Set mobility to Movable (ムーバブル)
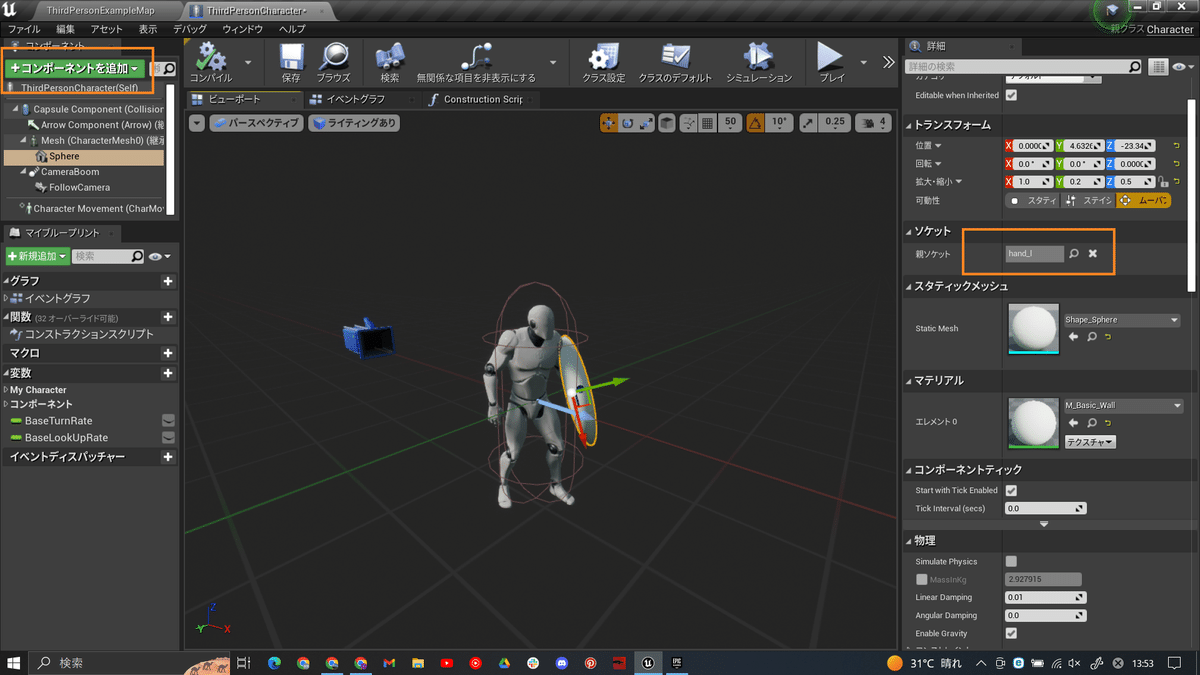 1143,200
